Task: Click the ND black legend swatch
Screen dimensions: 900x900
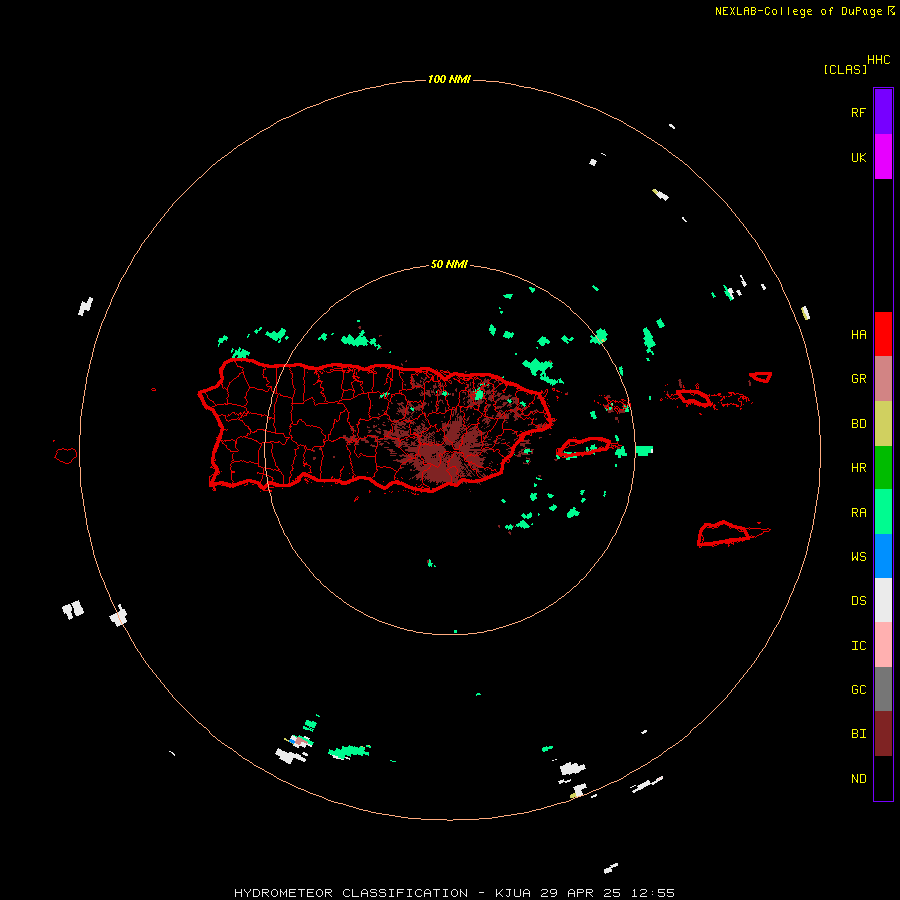Action: [883, 778]
